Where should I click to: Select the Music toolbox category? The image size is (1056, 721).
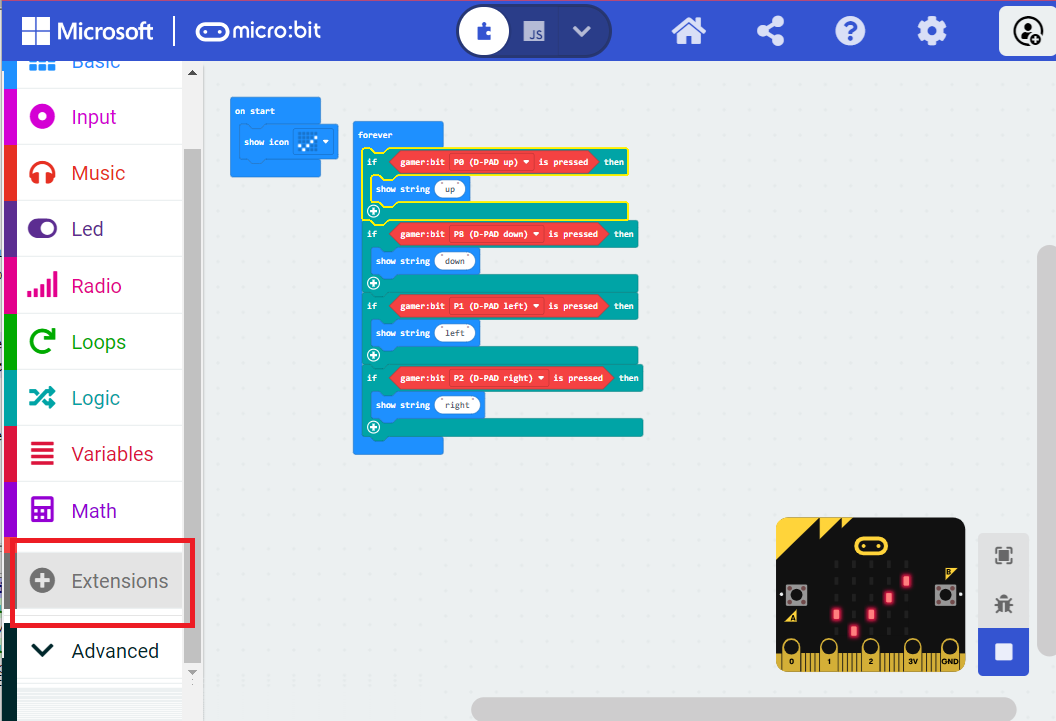97,173
